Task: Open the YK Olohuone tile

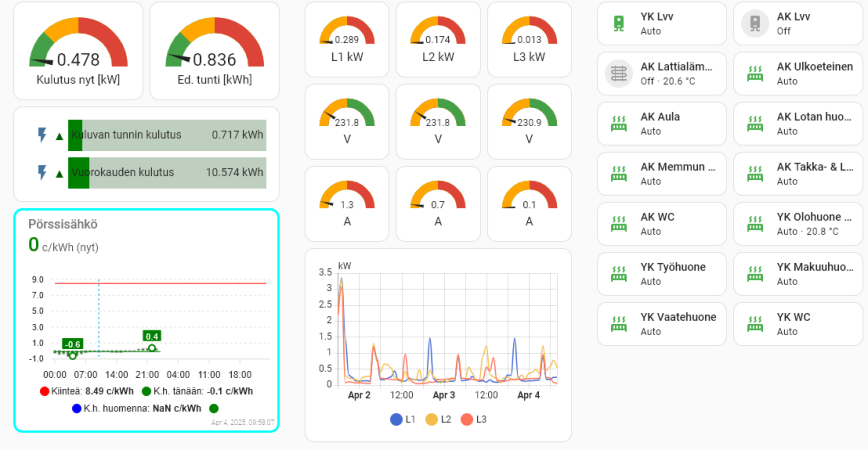Action: coord(798,224)
